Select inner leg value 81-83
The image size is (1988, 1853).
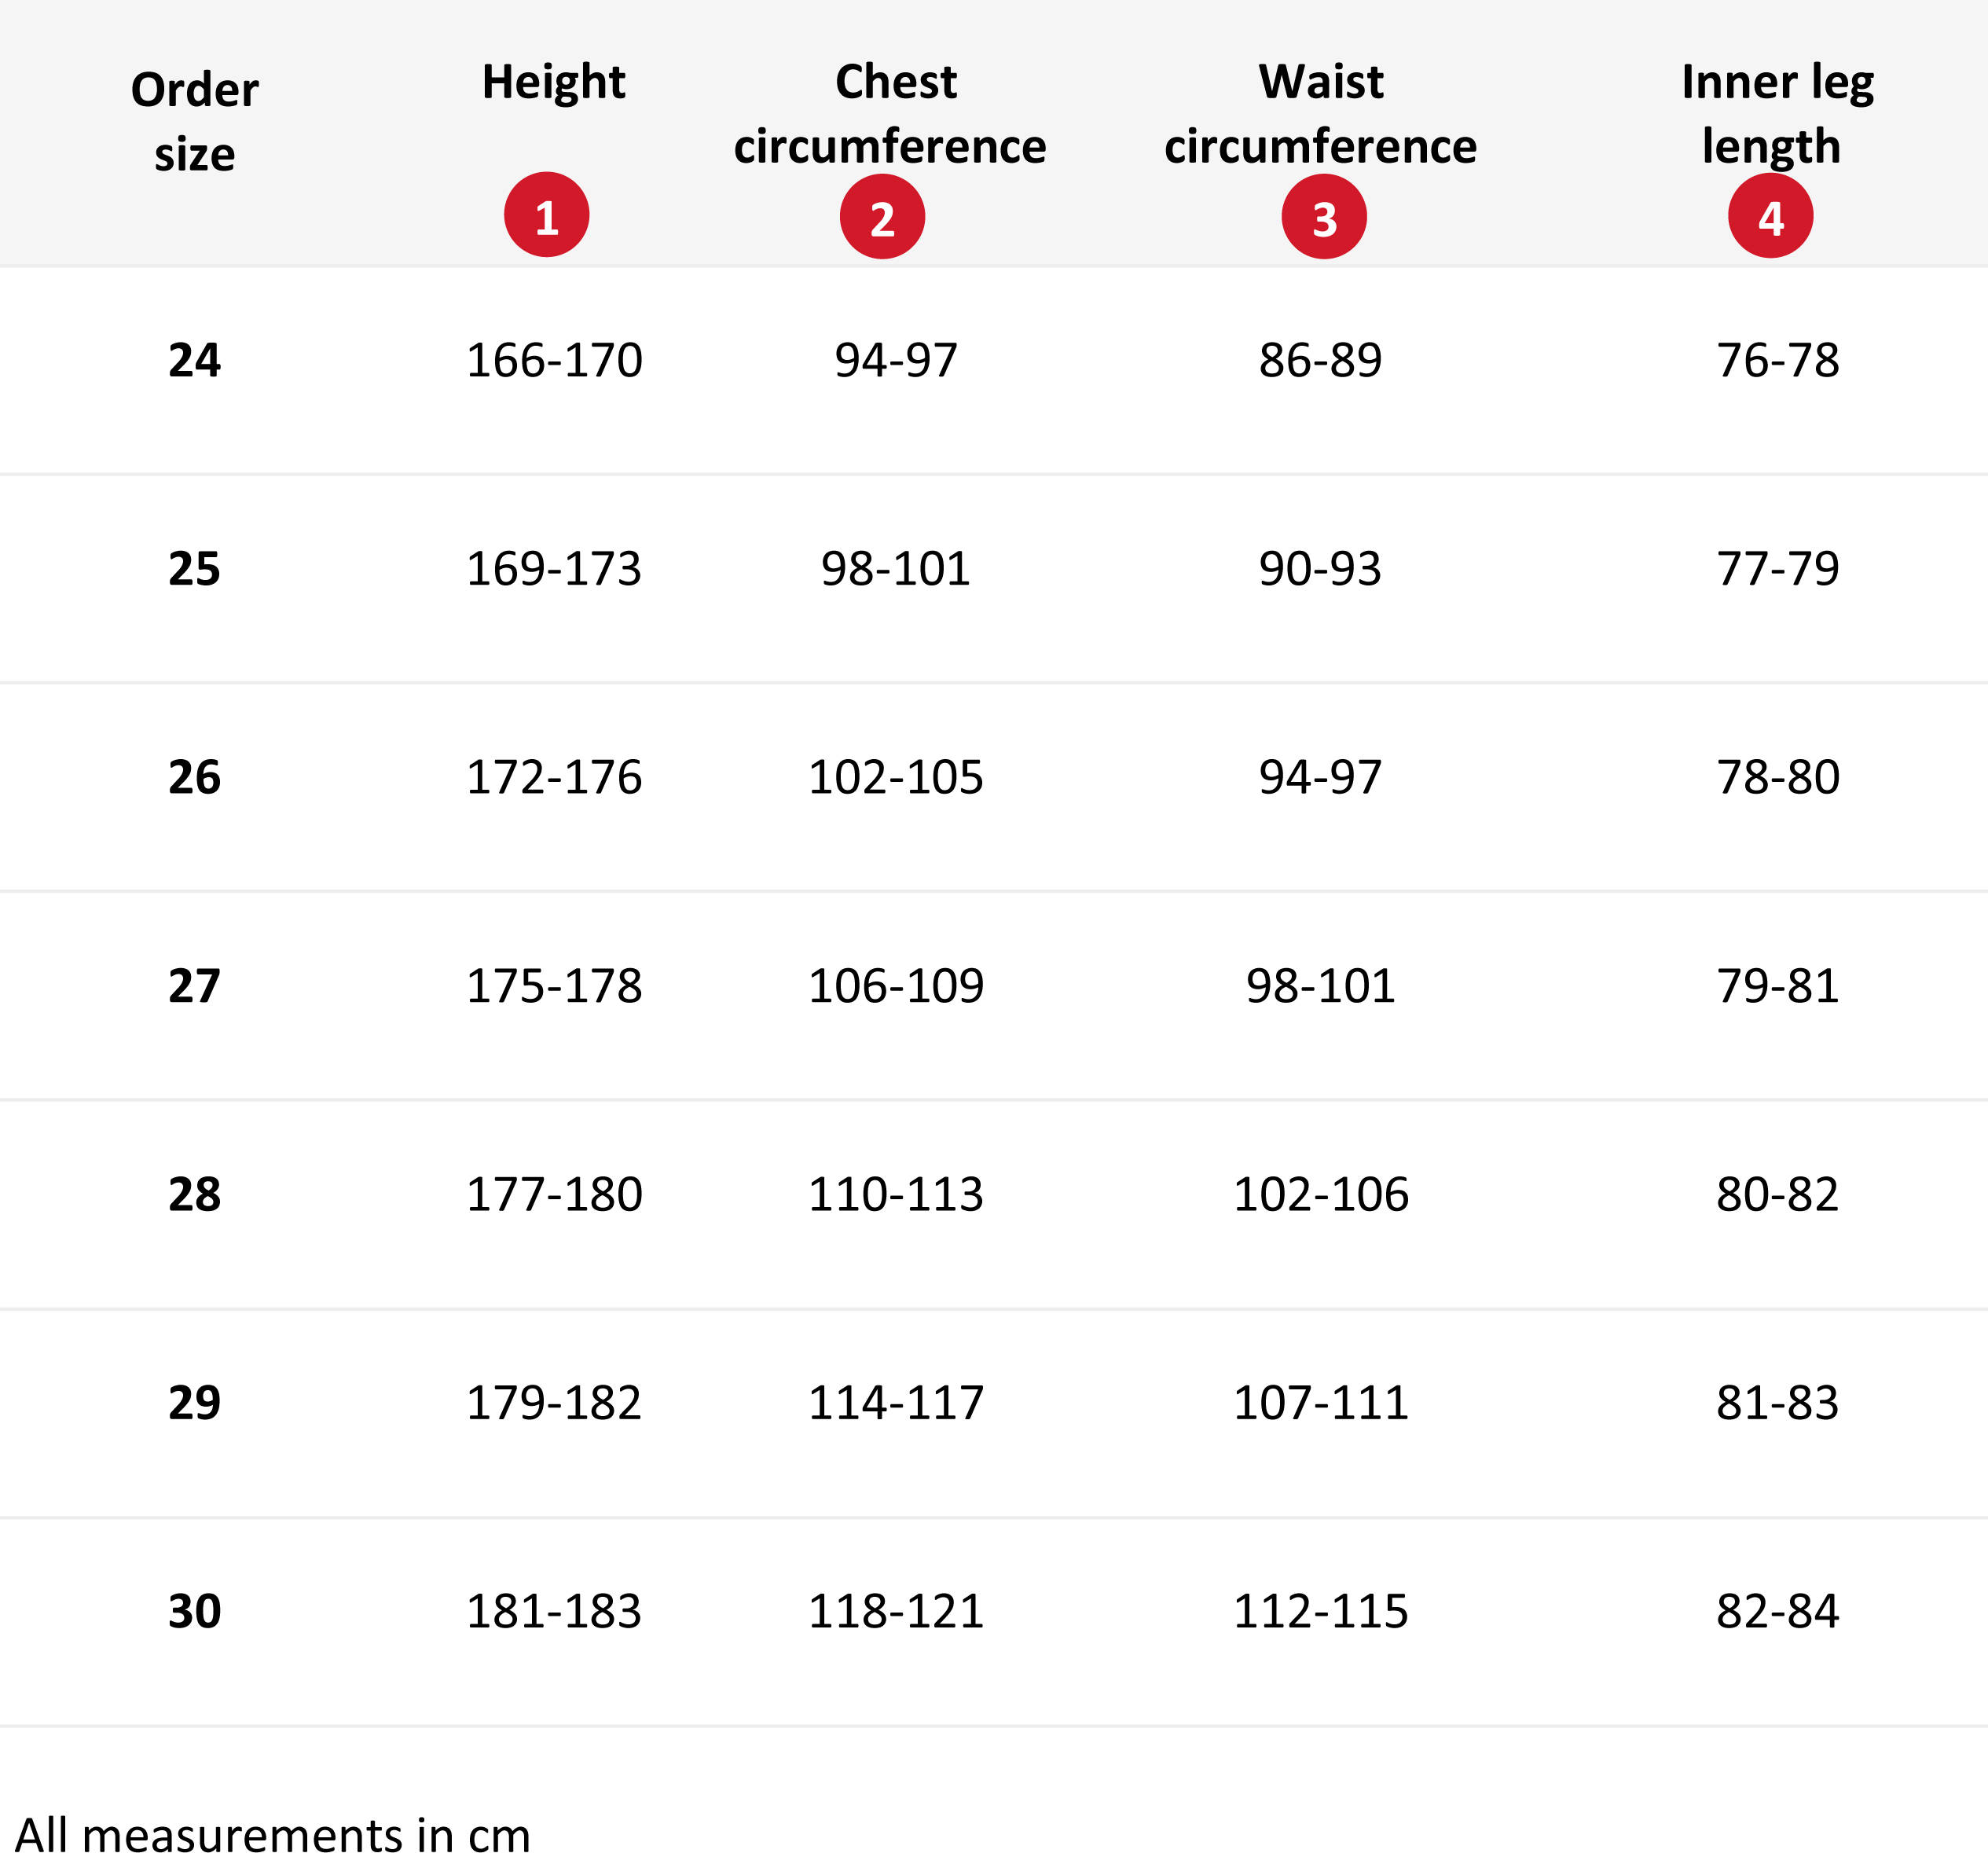click(x=1778, y=1402)
